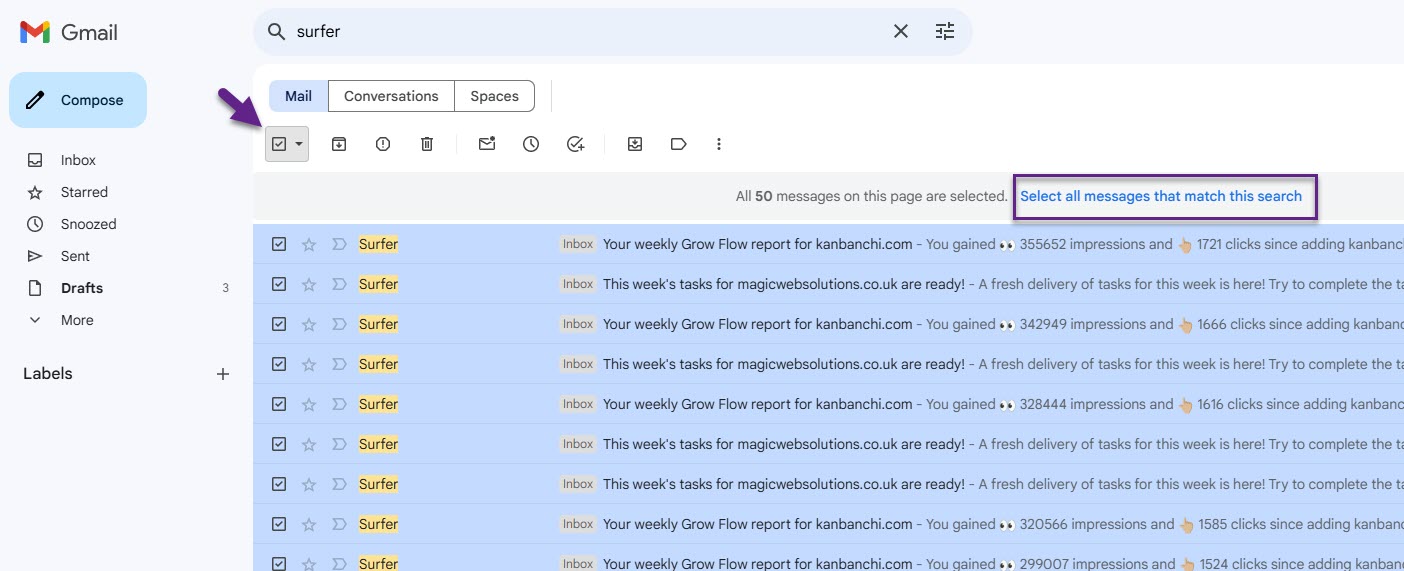1404x571 pixels.
Task: Mark the 355652 impressions email as important
Action: (338, 244)
